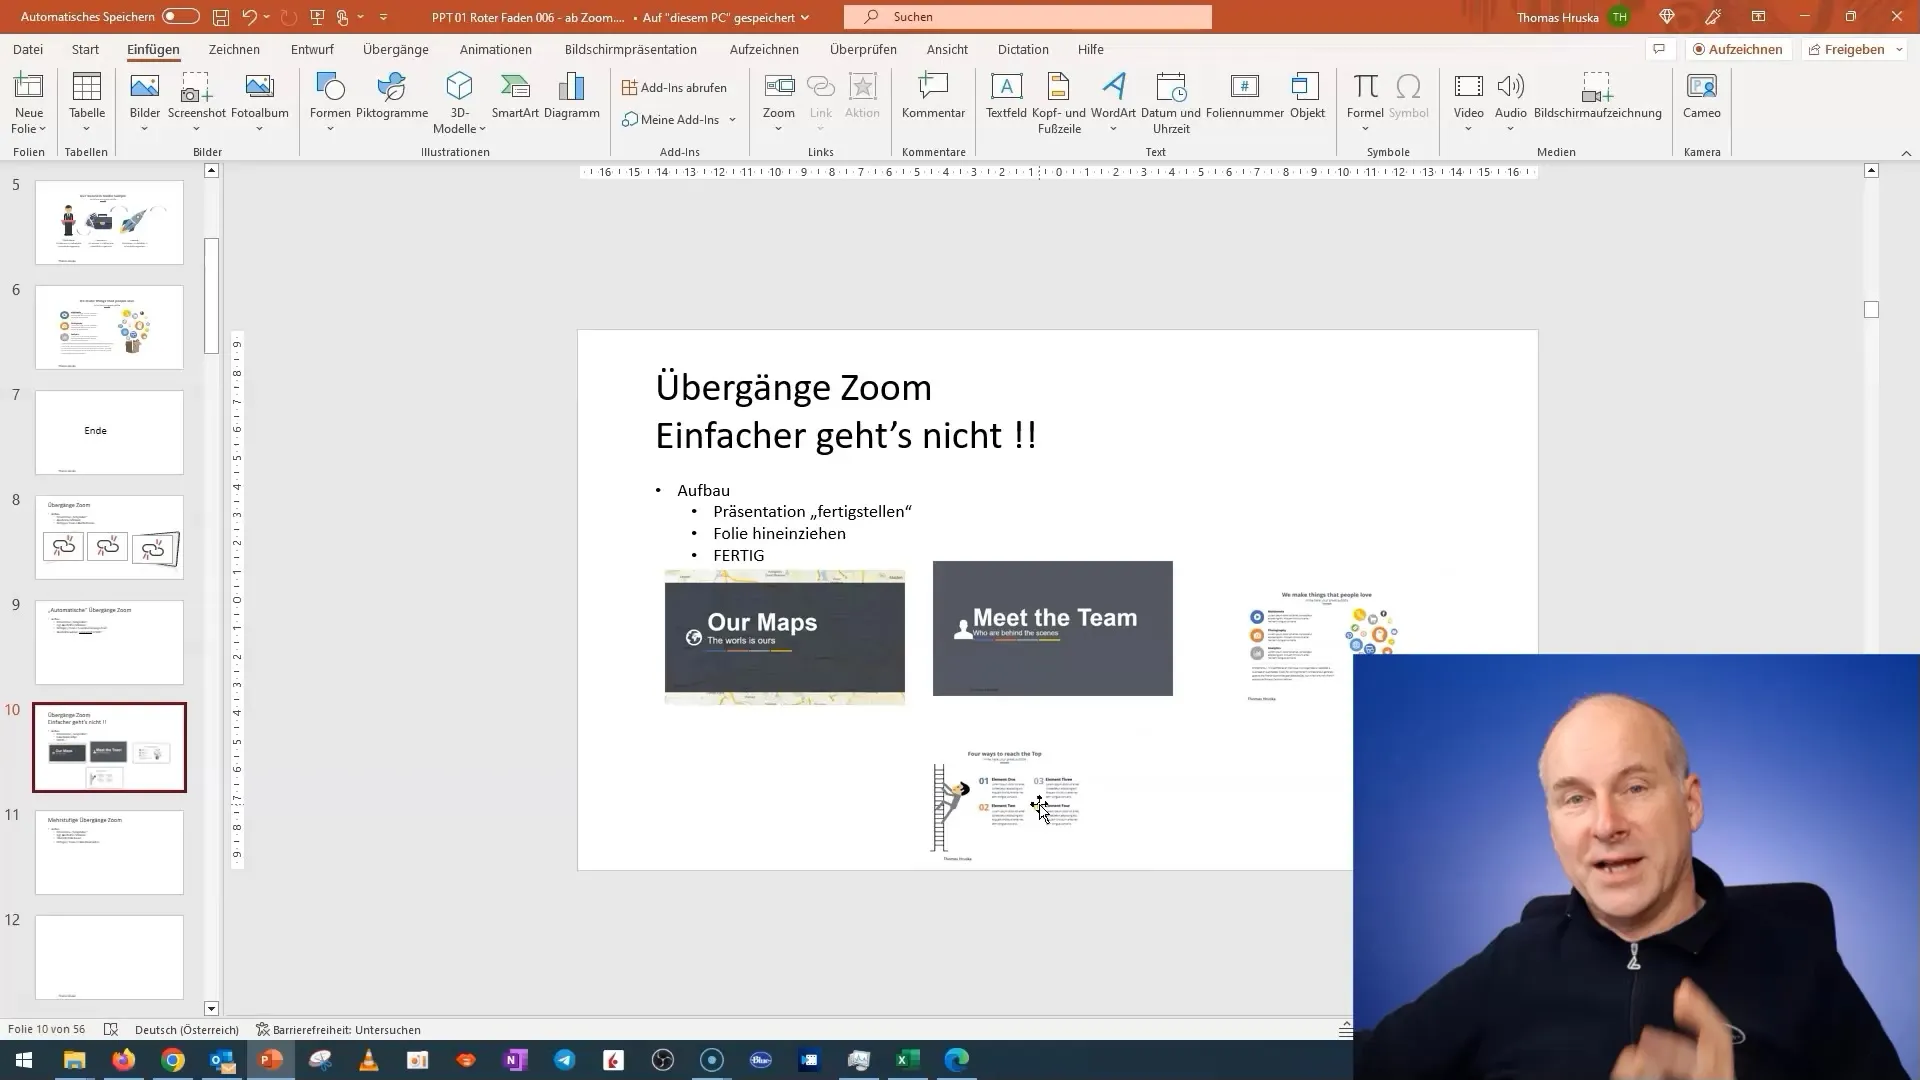1920x1080 pixels.
Task: Expand the Formen shapes dropdown
Action: tap(331, 128)
